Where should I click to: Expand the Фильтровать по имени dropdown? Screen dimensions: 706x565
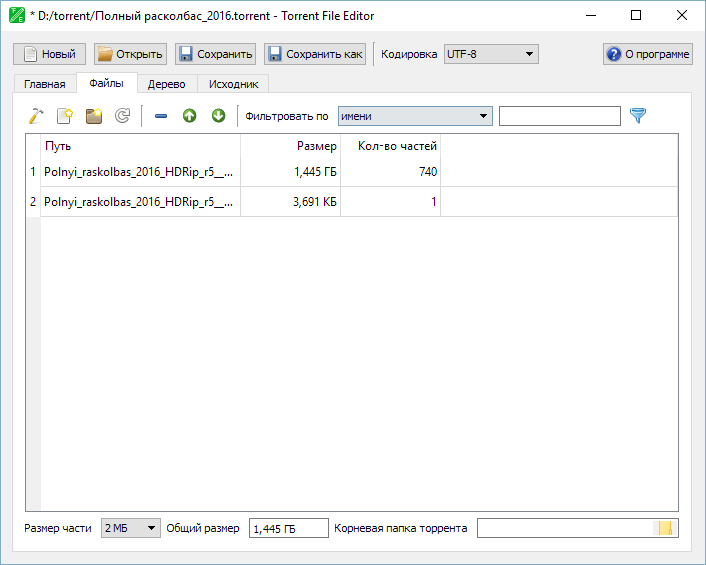pyautogui.click(x=415, y=116)
